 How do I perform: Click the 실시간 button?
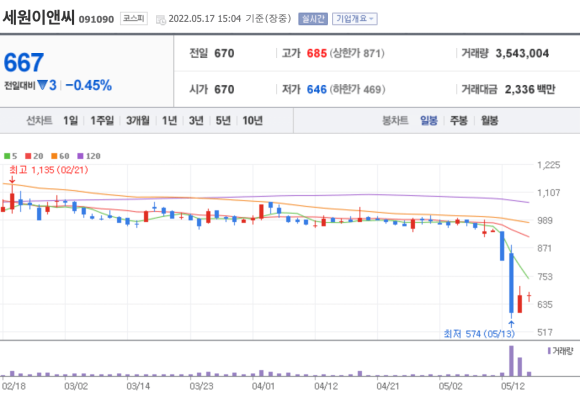(x=313, y=18)
